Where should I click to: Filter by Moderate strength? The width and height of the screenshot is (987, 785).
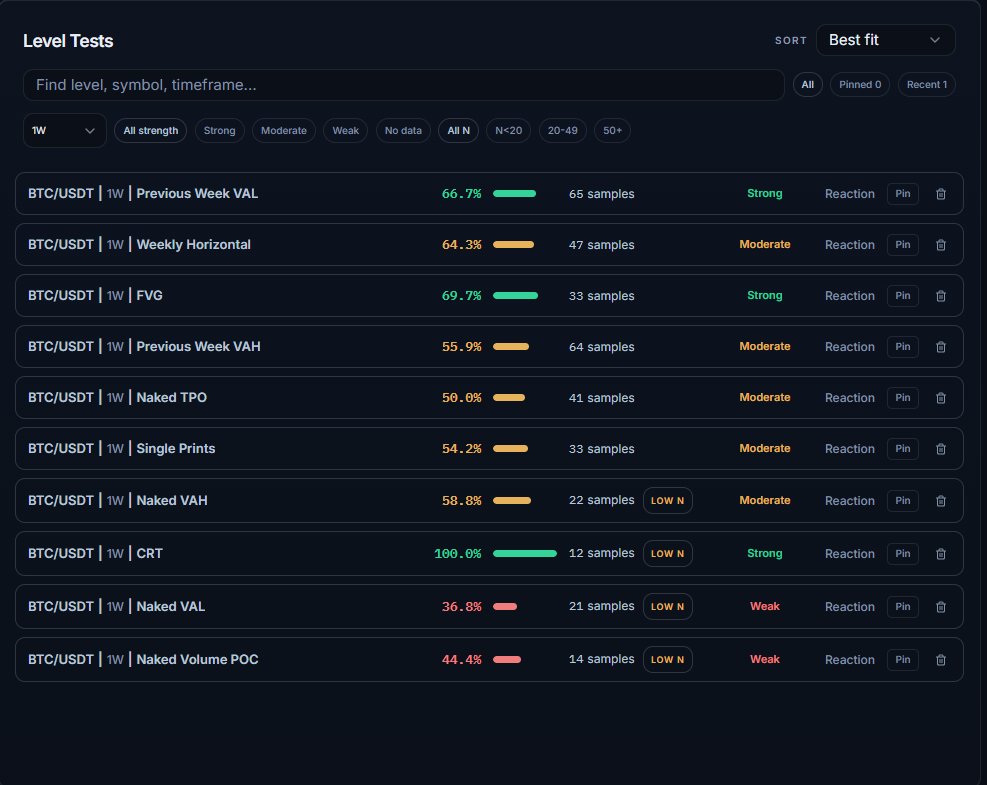283,130
